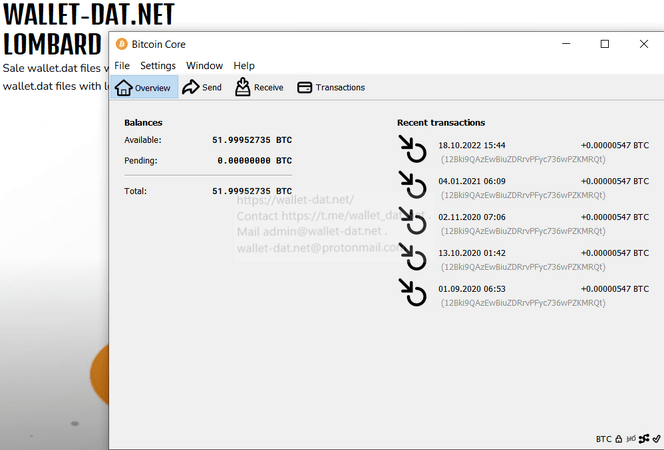This screenshot has height=450, width=664.
Task: Click the BTC unit selector in the status bar
Action: point(603,439)
